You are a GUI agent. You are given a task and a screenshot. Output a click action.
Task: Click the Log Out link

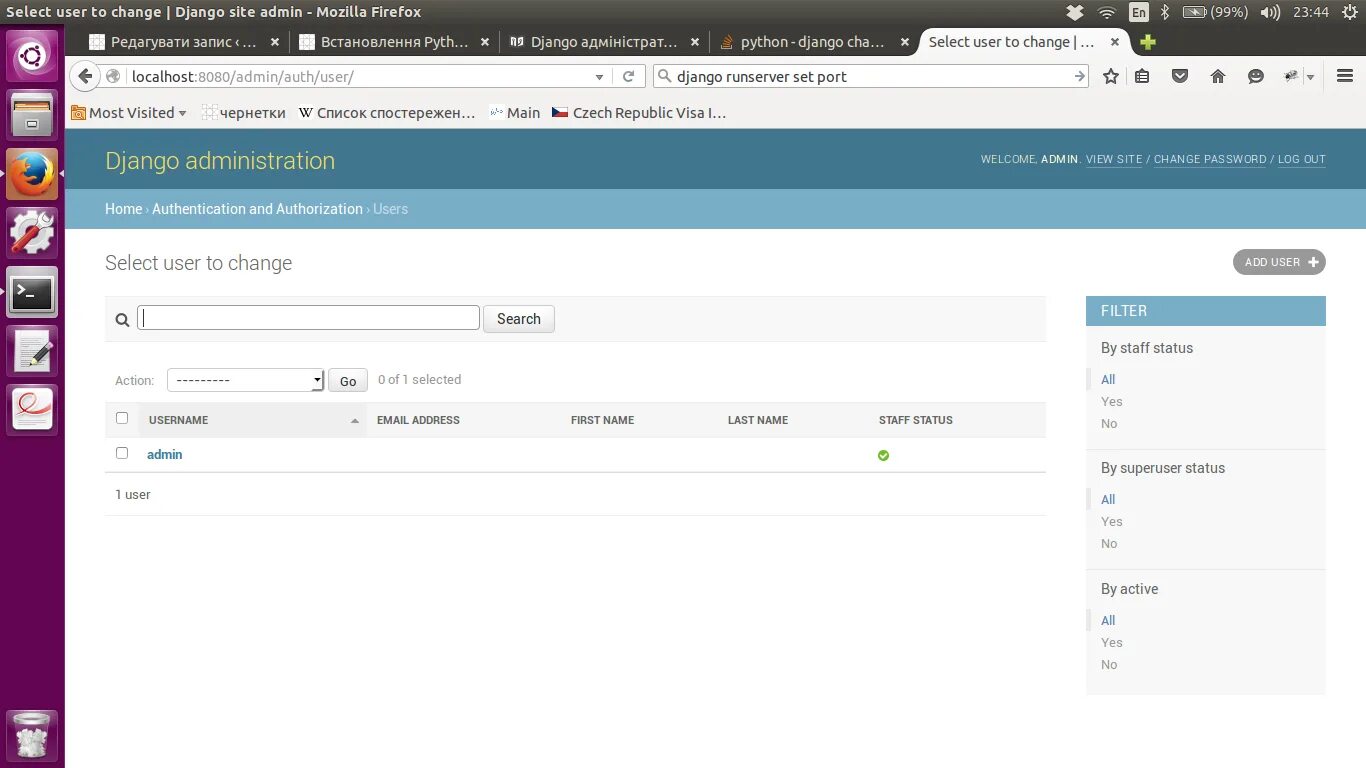click(x=1302, y=159)
